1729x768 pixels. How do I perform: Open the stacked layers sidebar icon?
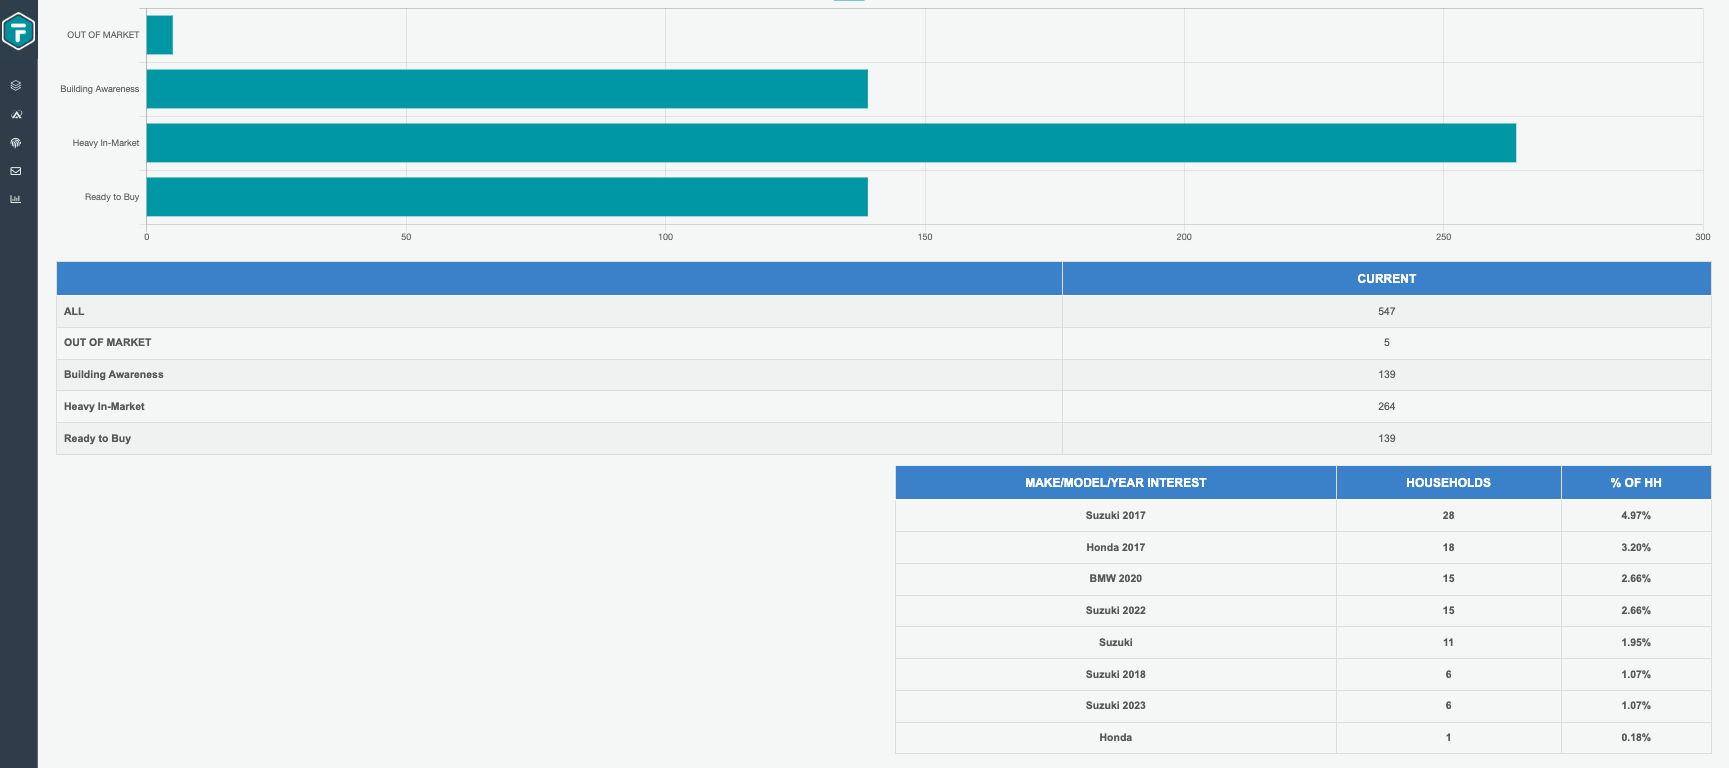(x=16, y=86)
